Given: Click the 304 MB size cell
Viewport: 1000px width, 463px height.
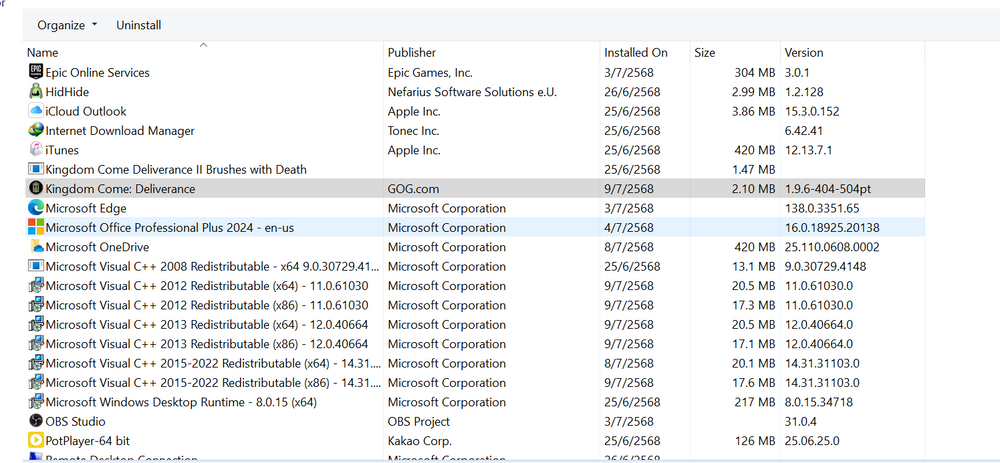Looking at the screenshot, I should pyautogui.click(x=755, y=73).
